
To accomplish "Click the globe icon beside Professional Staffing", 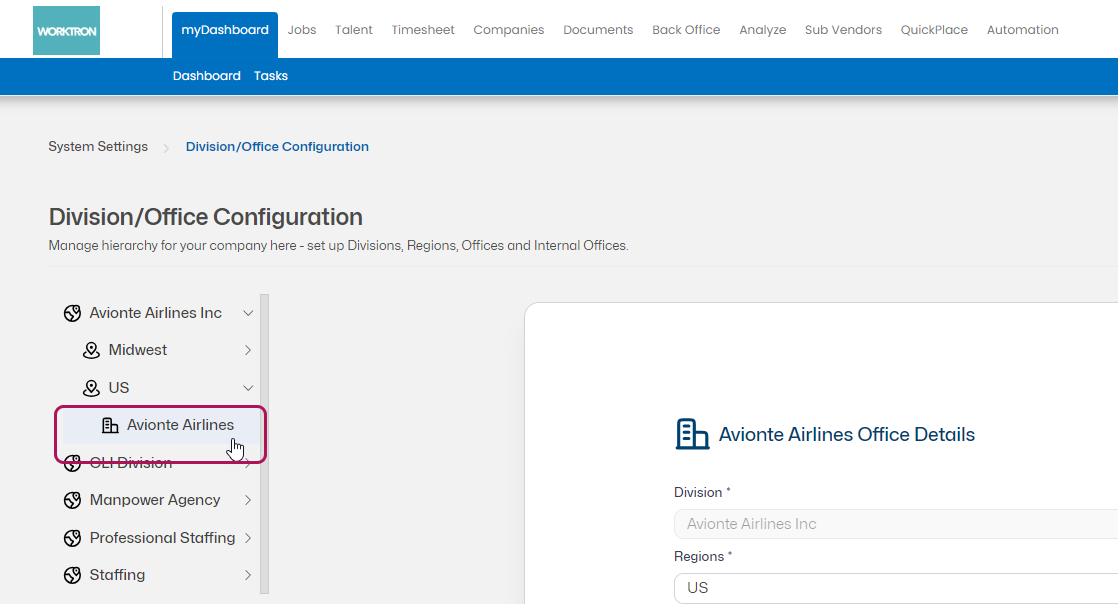I will tap(72, 538).
